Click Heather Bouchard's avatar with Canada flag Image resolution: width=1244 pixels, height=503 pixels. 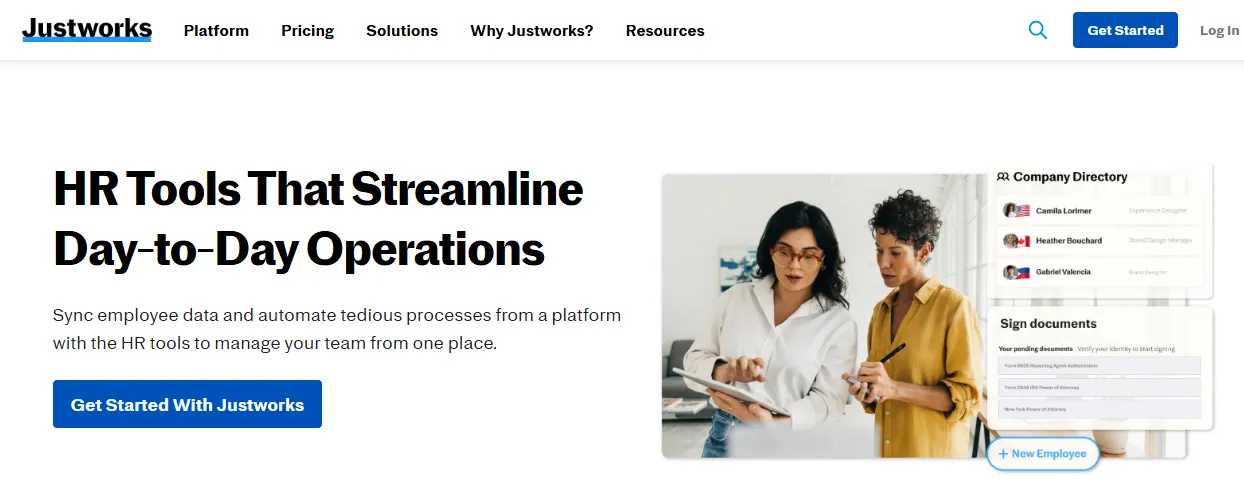[1017, 241]
